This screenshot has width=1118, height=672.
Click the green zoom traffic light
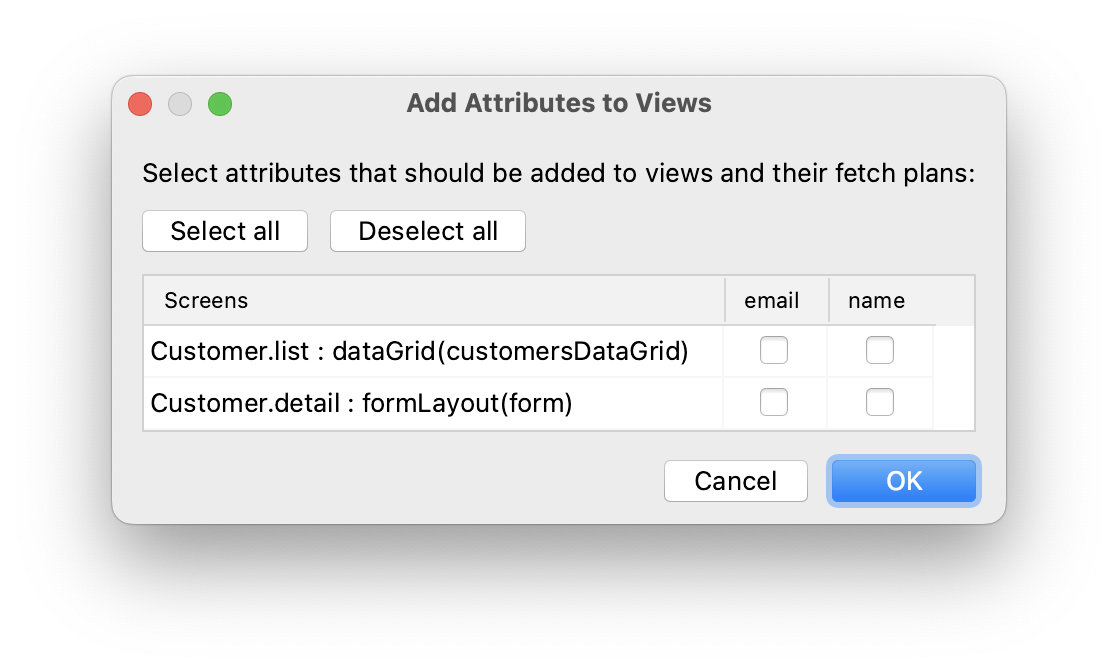tap(220, 103)
